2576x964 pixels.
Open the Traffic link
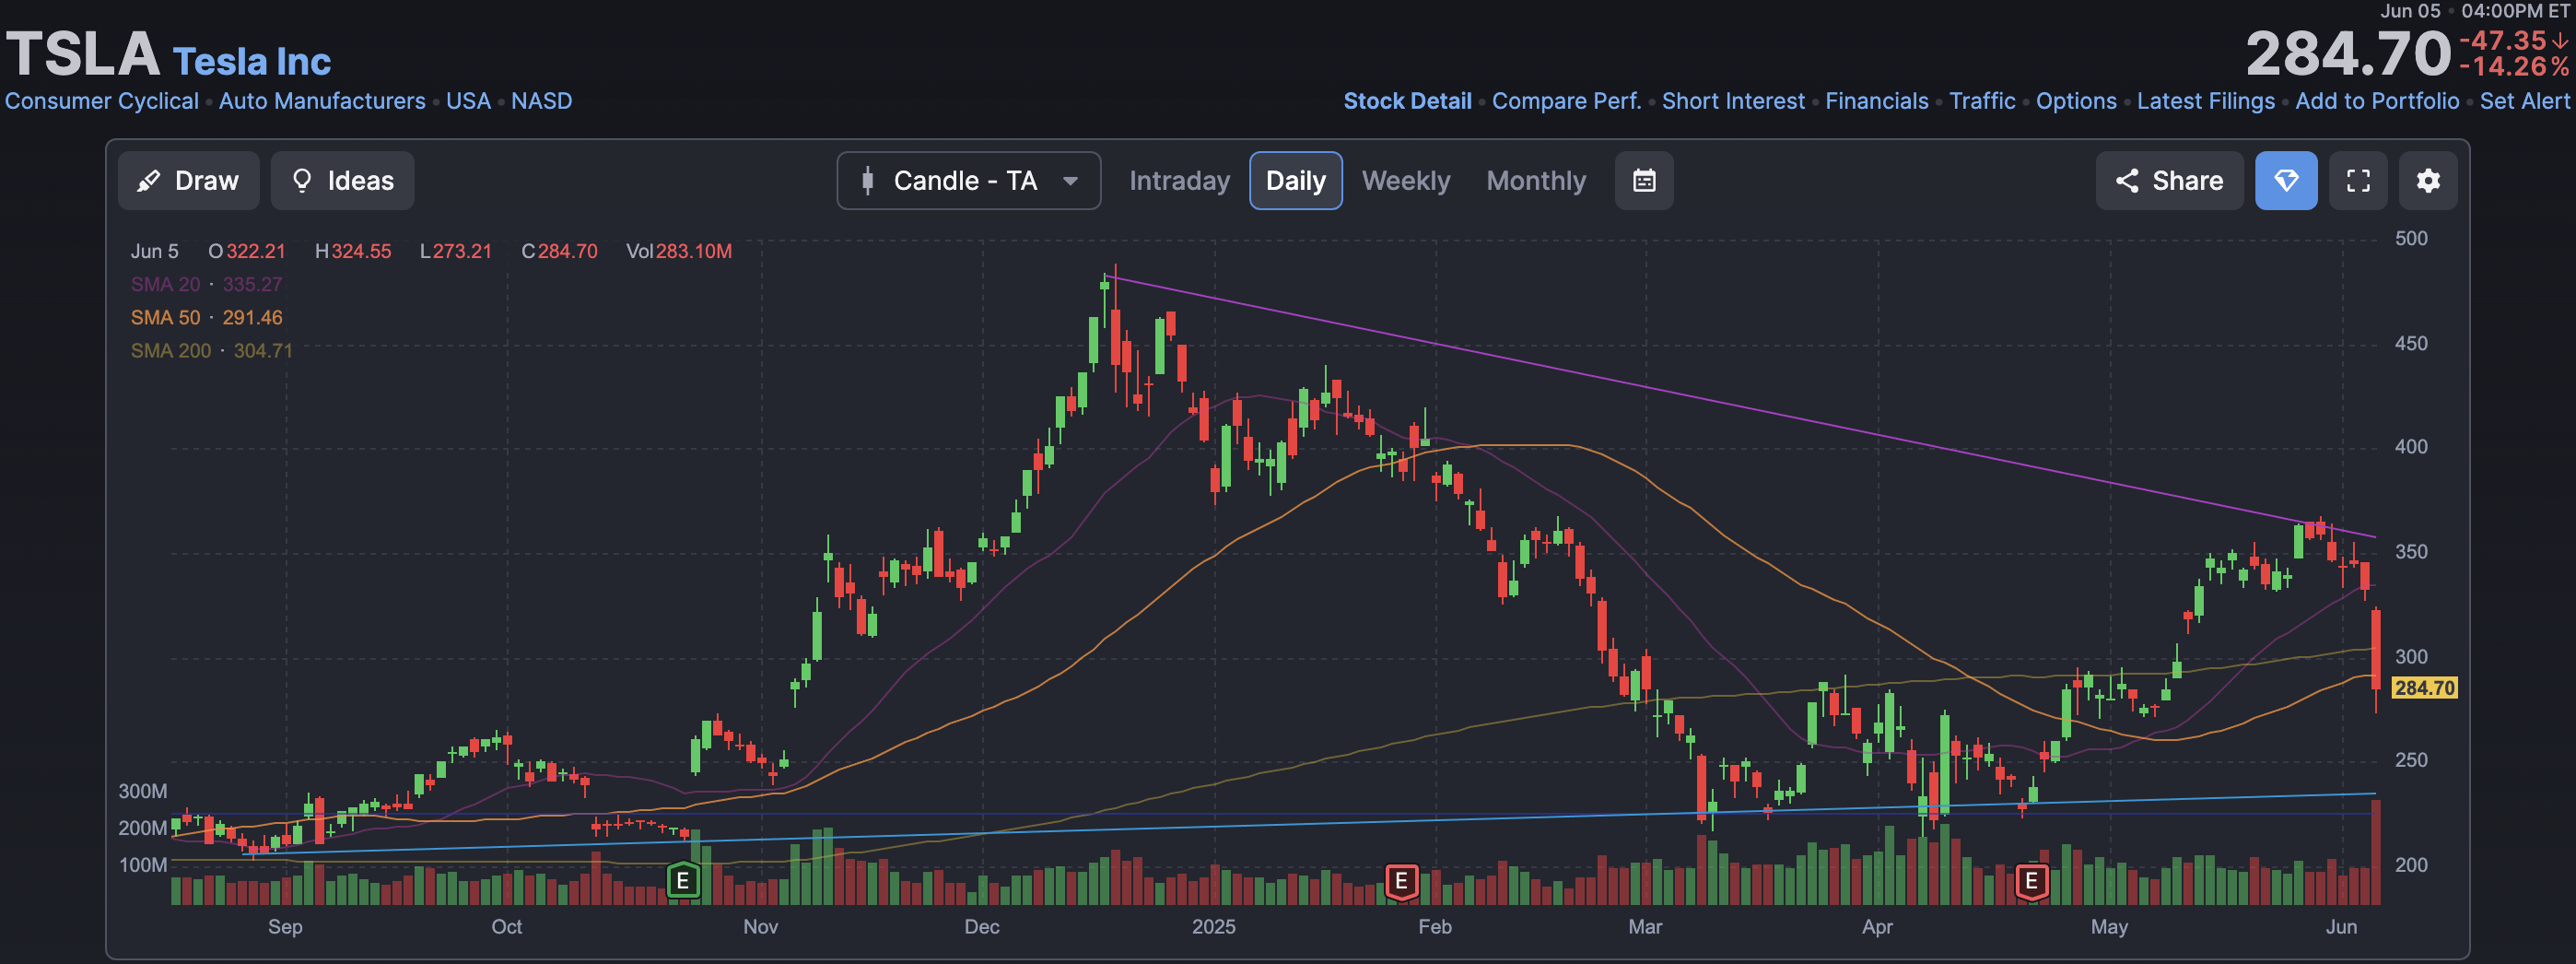pos(1982,101)
